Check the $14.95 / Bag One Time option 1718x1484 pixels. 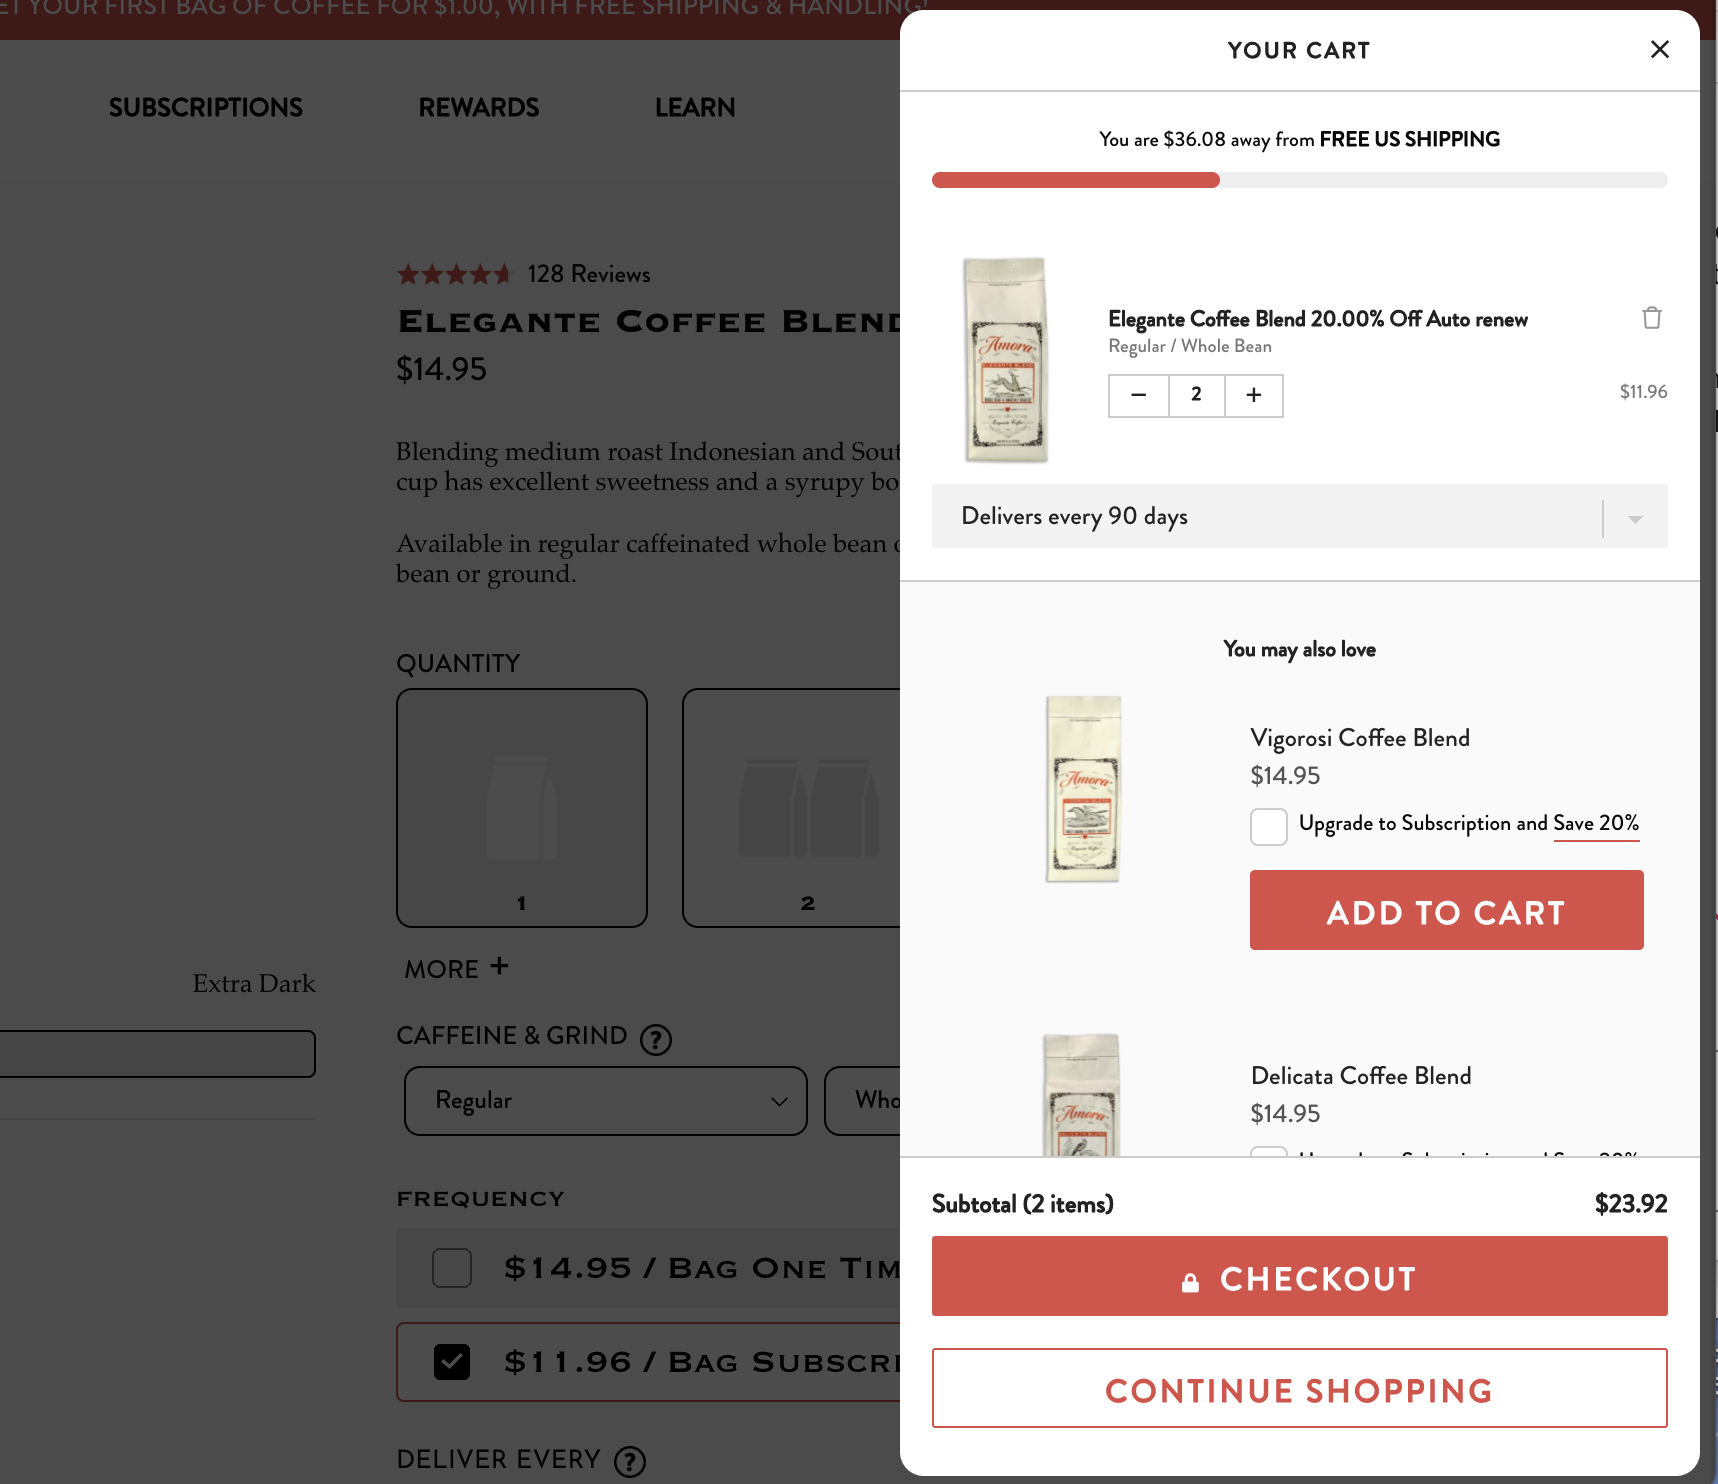click(452, 1268)
